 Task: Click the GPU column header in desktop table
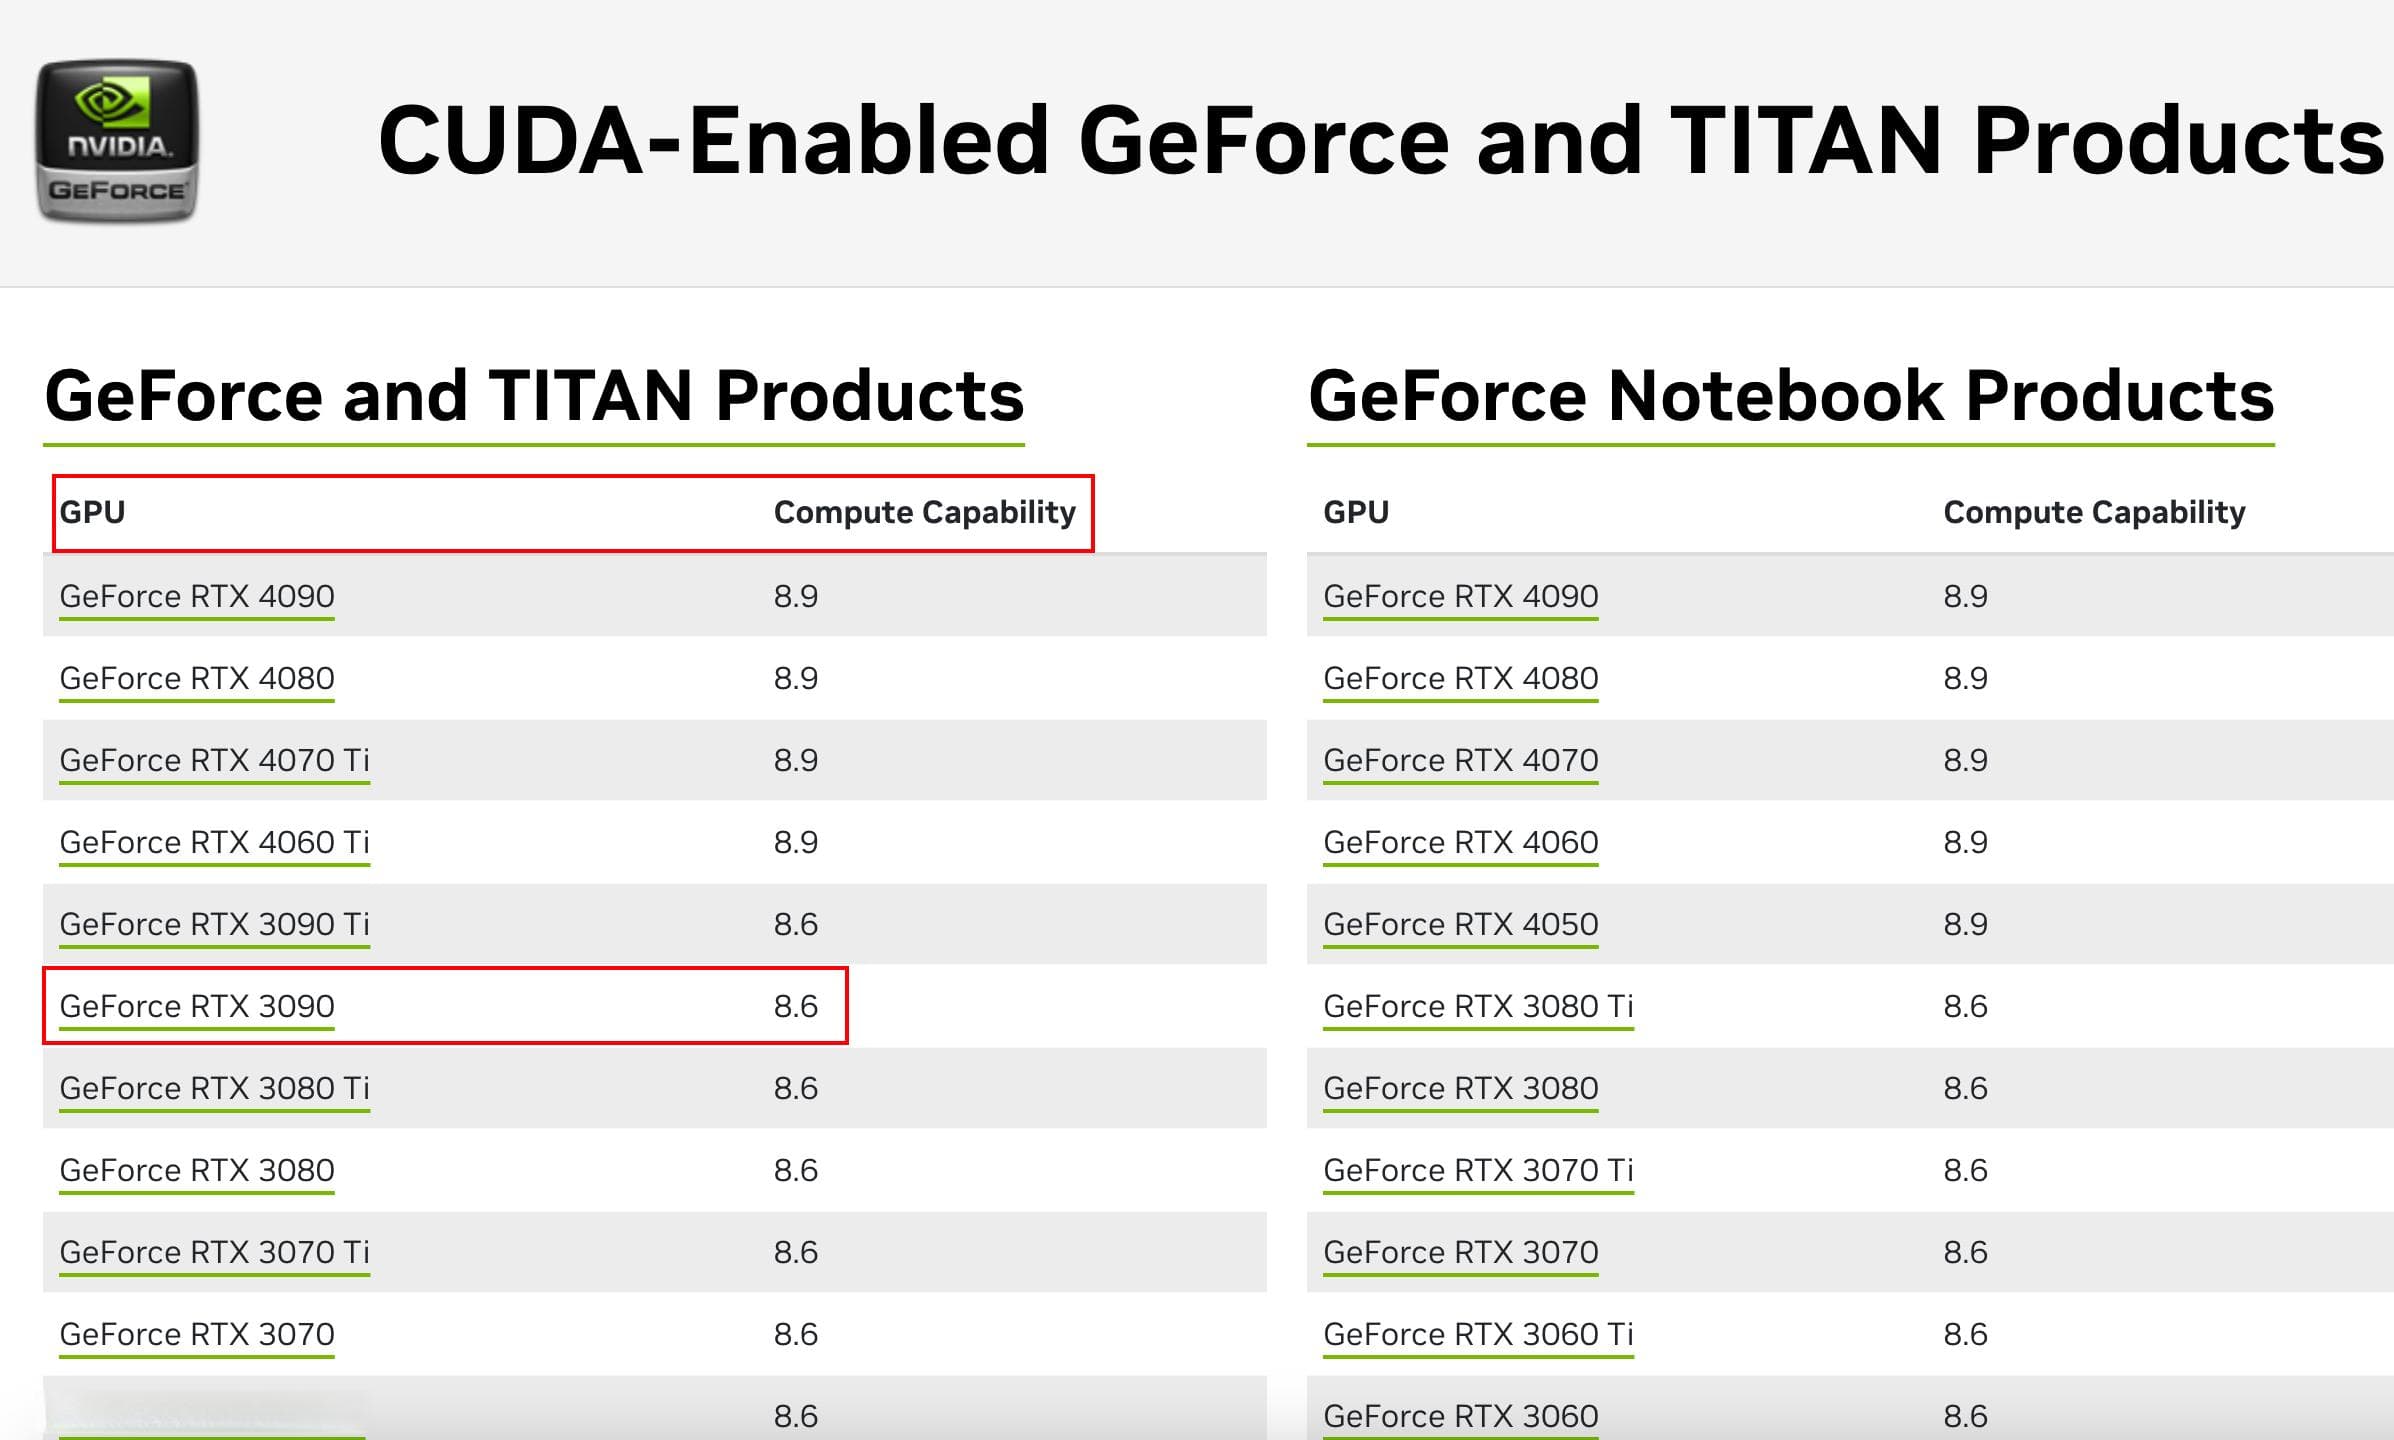click(x=92, y=512)
